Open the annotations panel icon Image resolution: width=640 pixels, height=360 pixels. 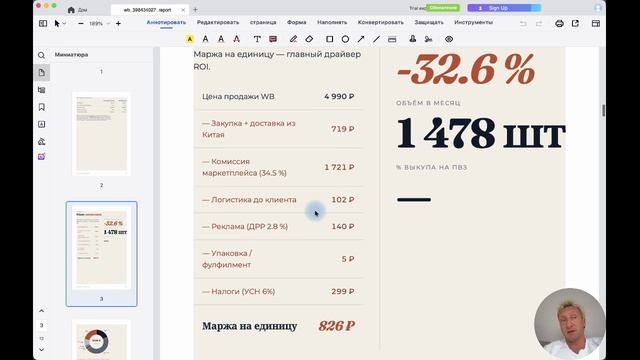pos(41,124)
